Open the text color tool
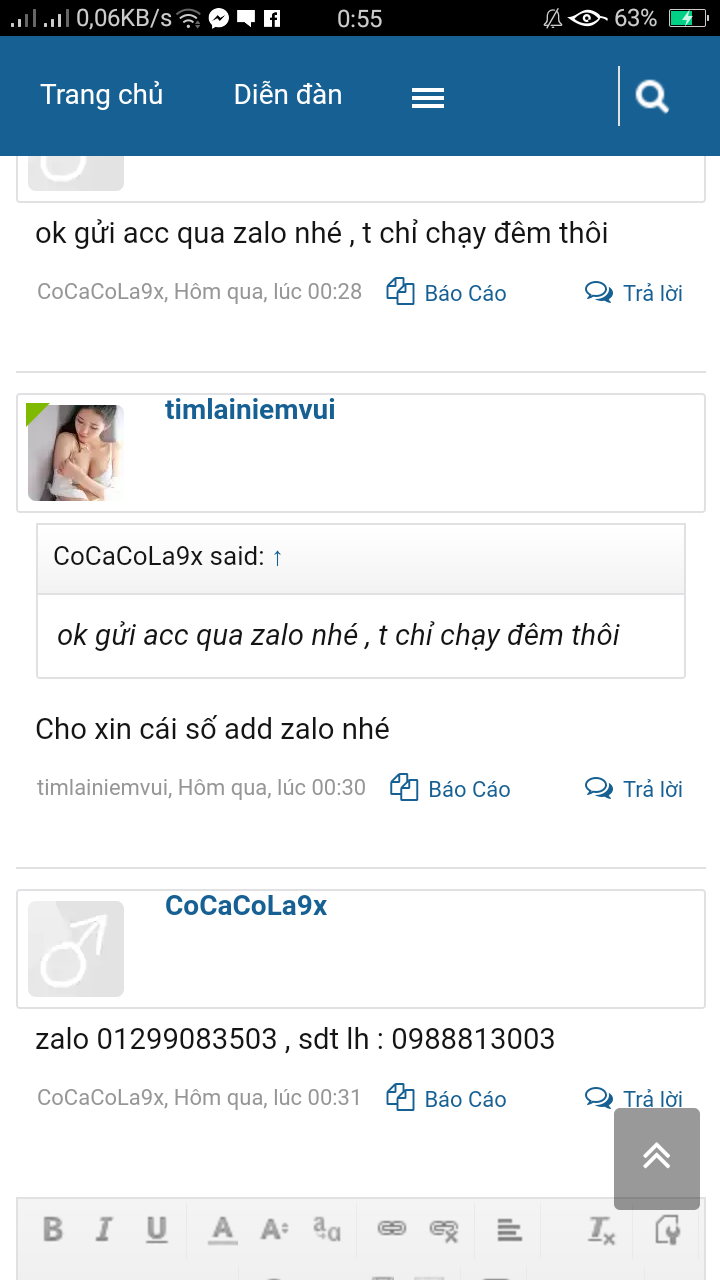 pos(221,1230)
